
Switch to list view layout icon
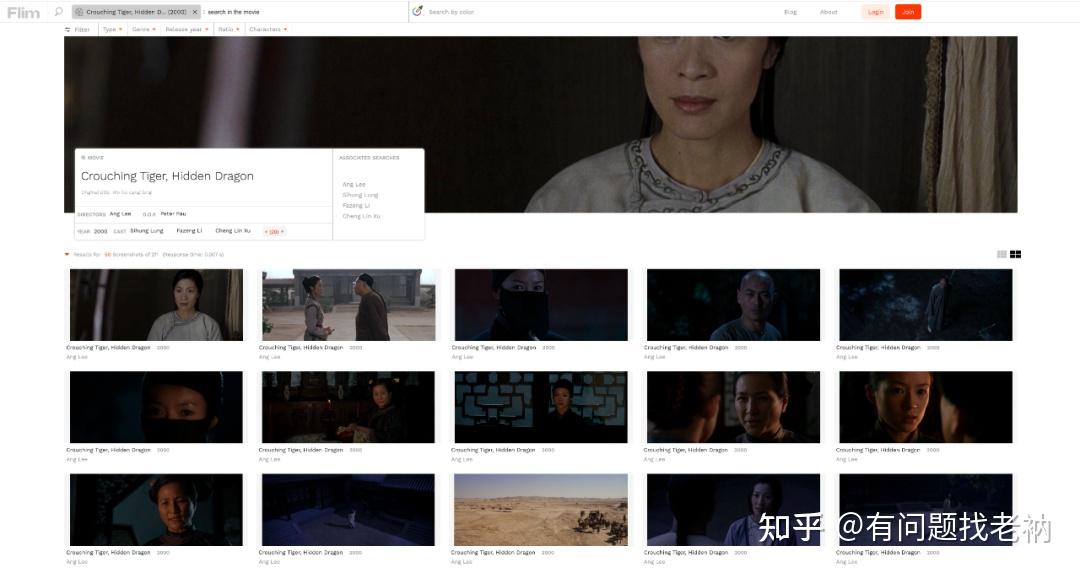pyautogui.click(x=1001, y=254)
